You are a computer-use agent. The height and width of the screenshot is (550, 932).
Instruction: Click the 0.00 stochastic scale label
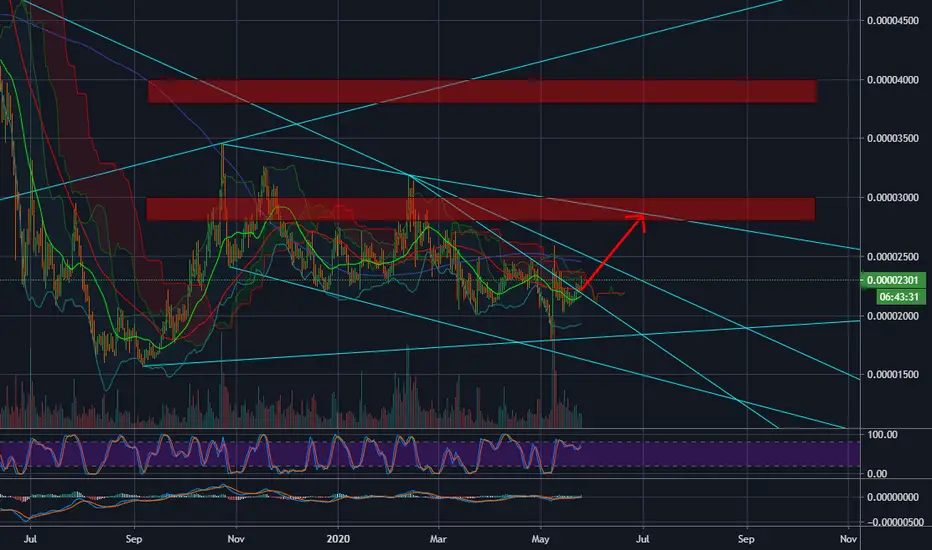pyautogui.click(x=877, y=474)
